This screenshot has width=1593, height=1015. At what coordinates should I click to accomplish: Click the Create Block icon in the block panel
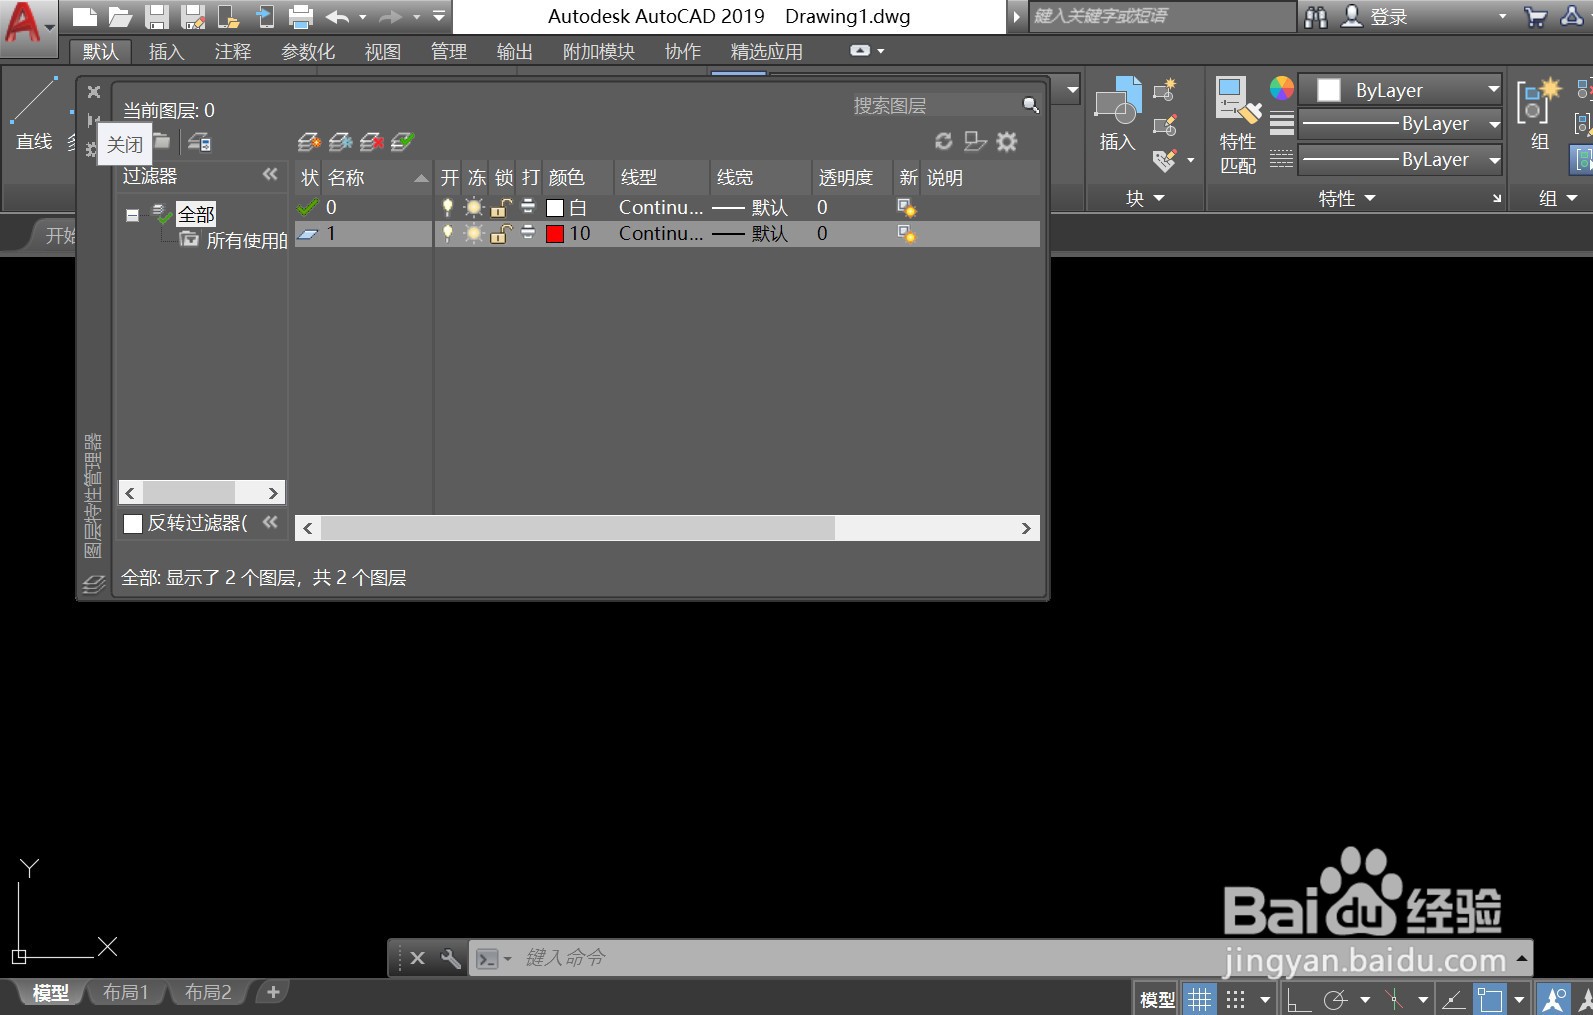(x=1165, y=91)
